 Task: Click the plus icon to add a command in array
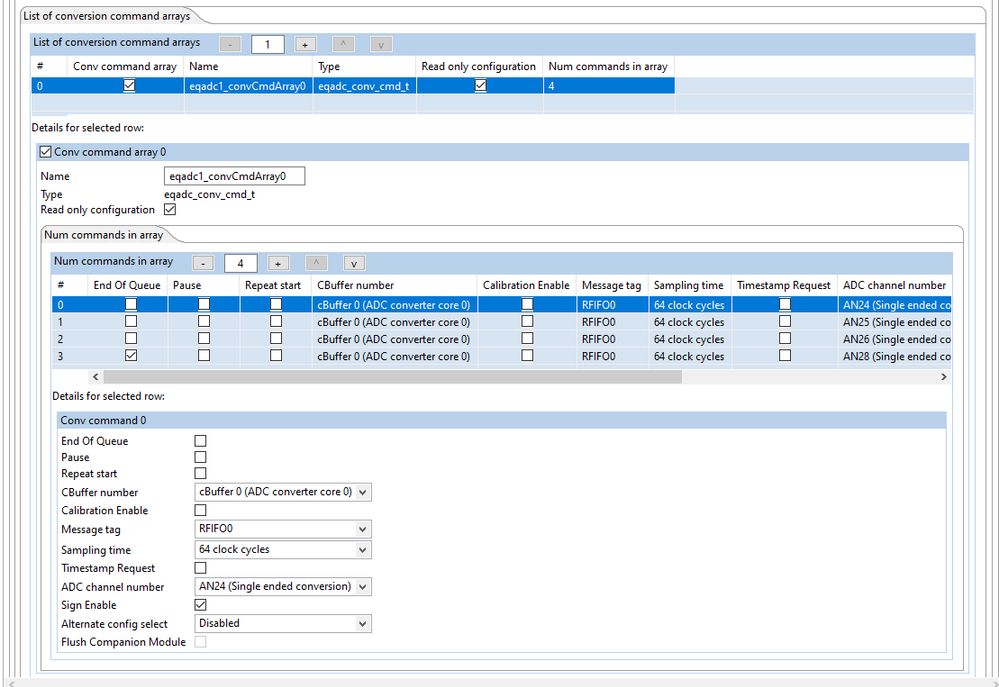pyautogui.click(x=279, y=262)
